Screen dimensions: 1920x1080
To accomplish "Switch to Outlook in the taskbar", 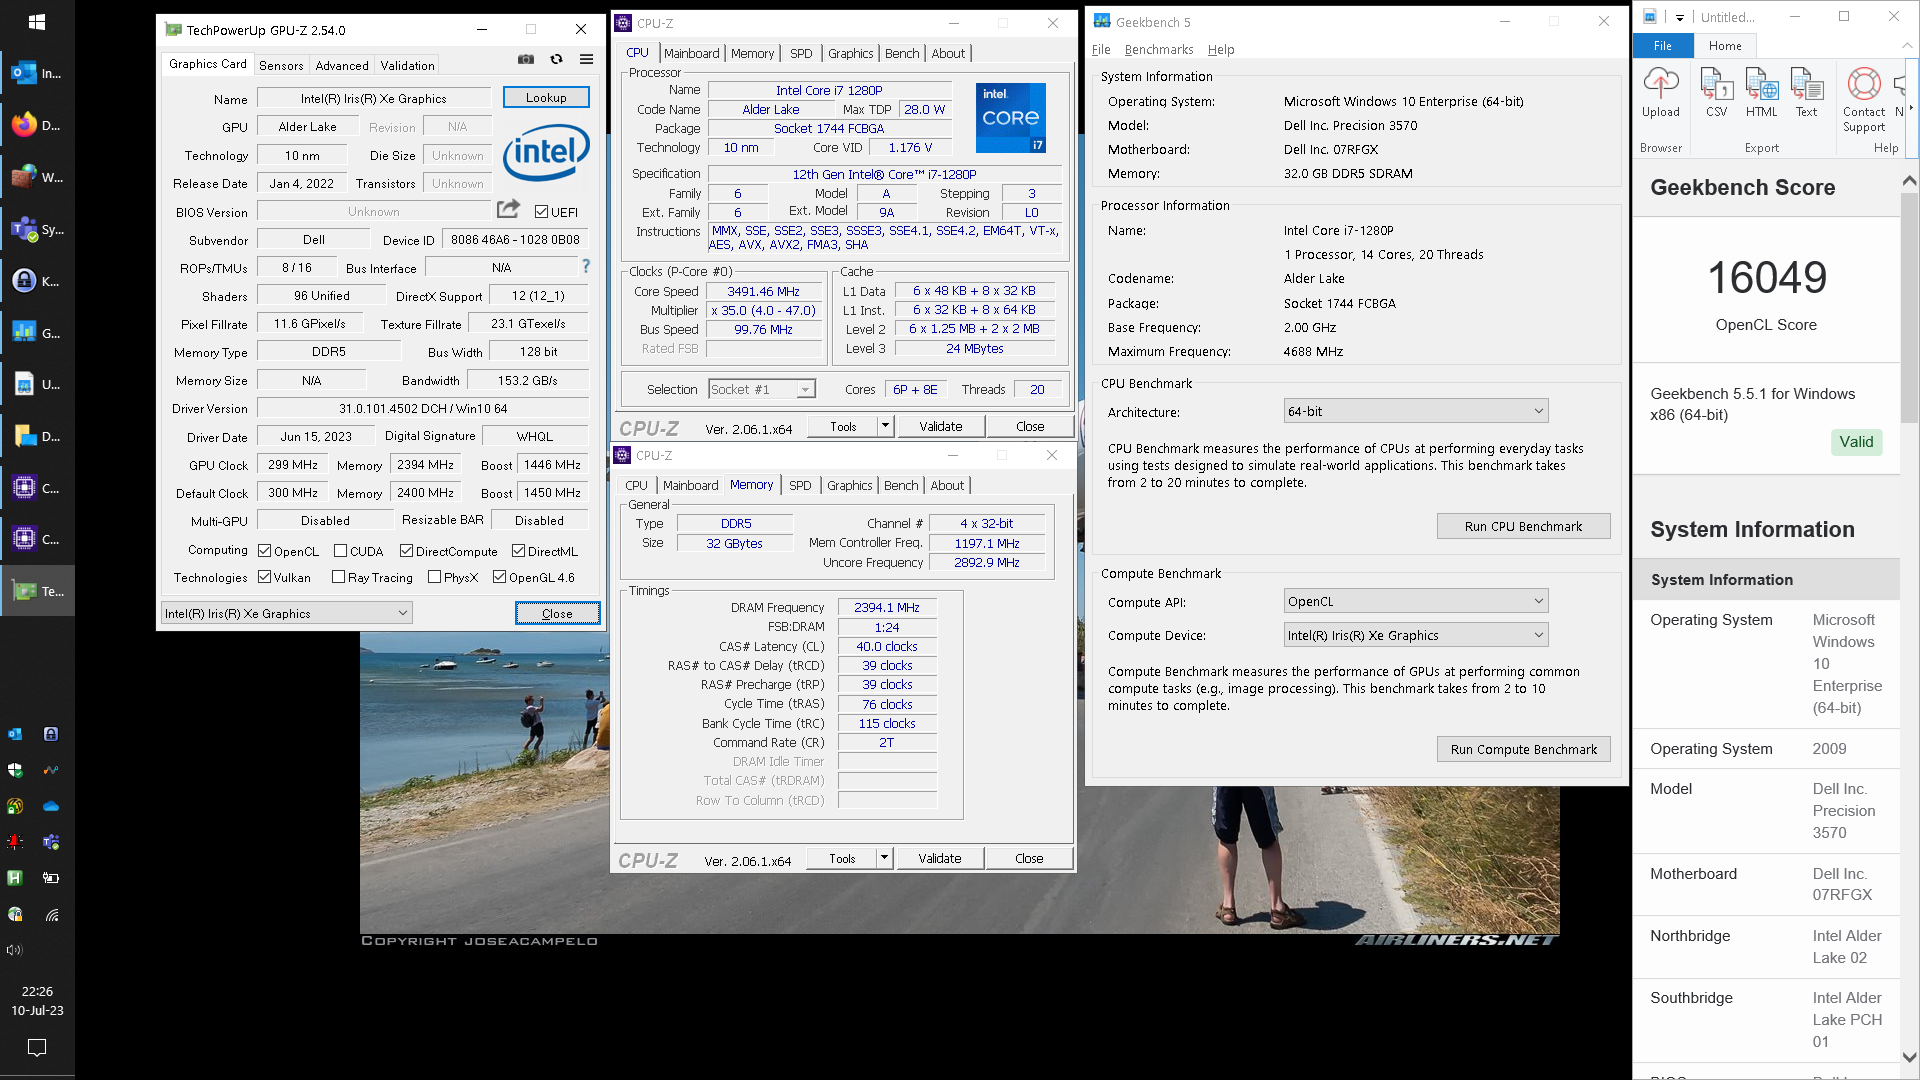I will coord(37,73).
